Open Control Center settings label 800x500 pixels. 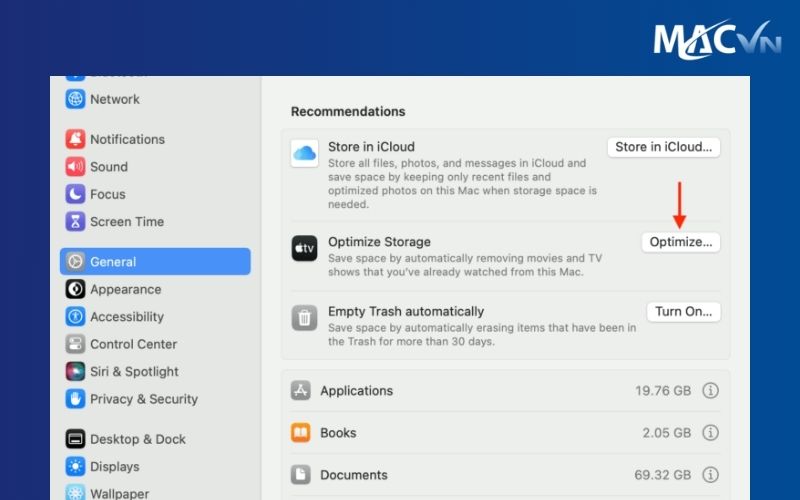(134, 344)
